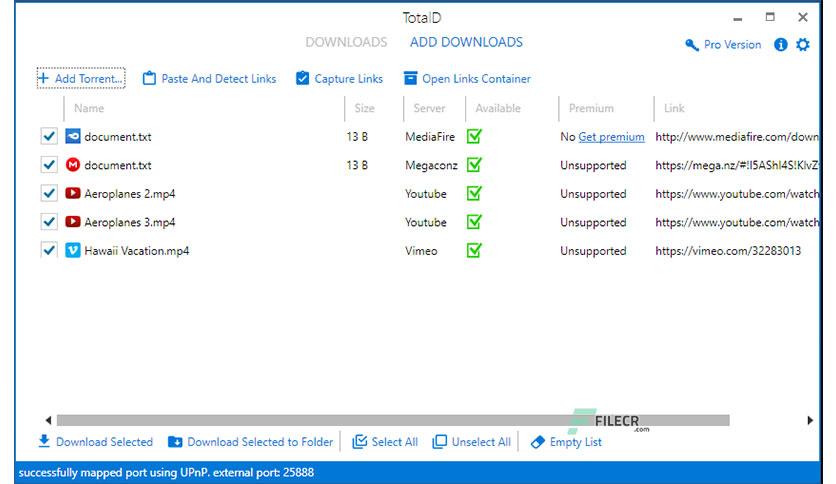Click the Vimeo icon for Hawaii Vacation.mp4
Screen dimensions: 836x484
point(73,250)
